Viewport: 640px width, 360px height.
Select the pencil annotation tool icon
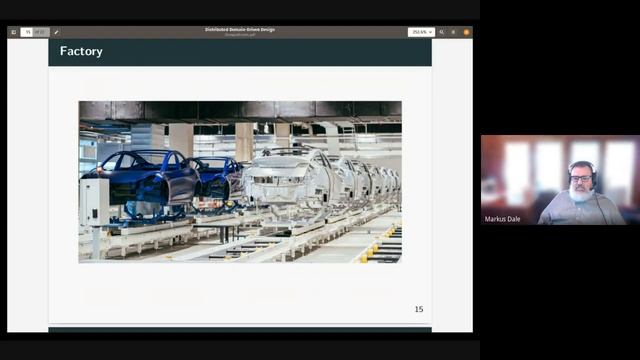tap(56, 32)
